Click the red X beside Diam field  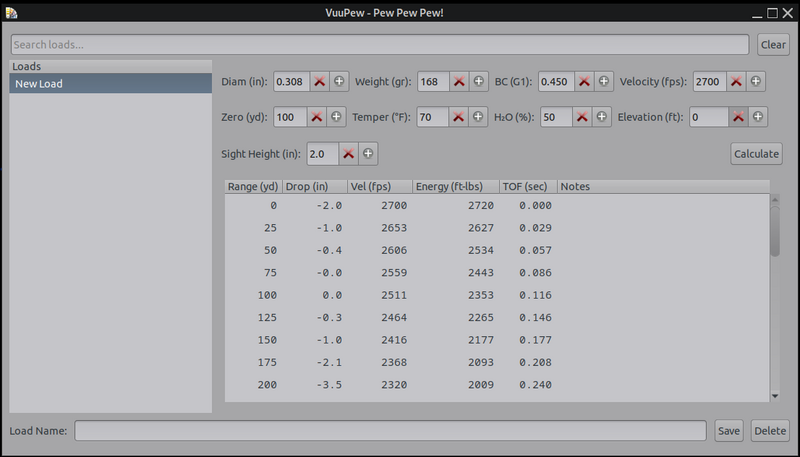tap(319, 81)
